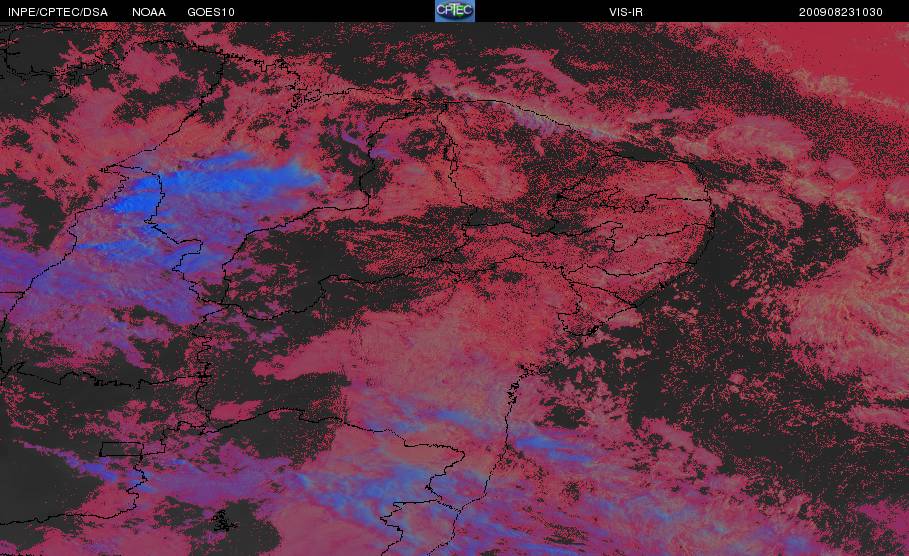Select the GOES10 satellite label
This screenshot has width=909, height=556.
coord(211,12)
